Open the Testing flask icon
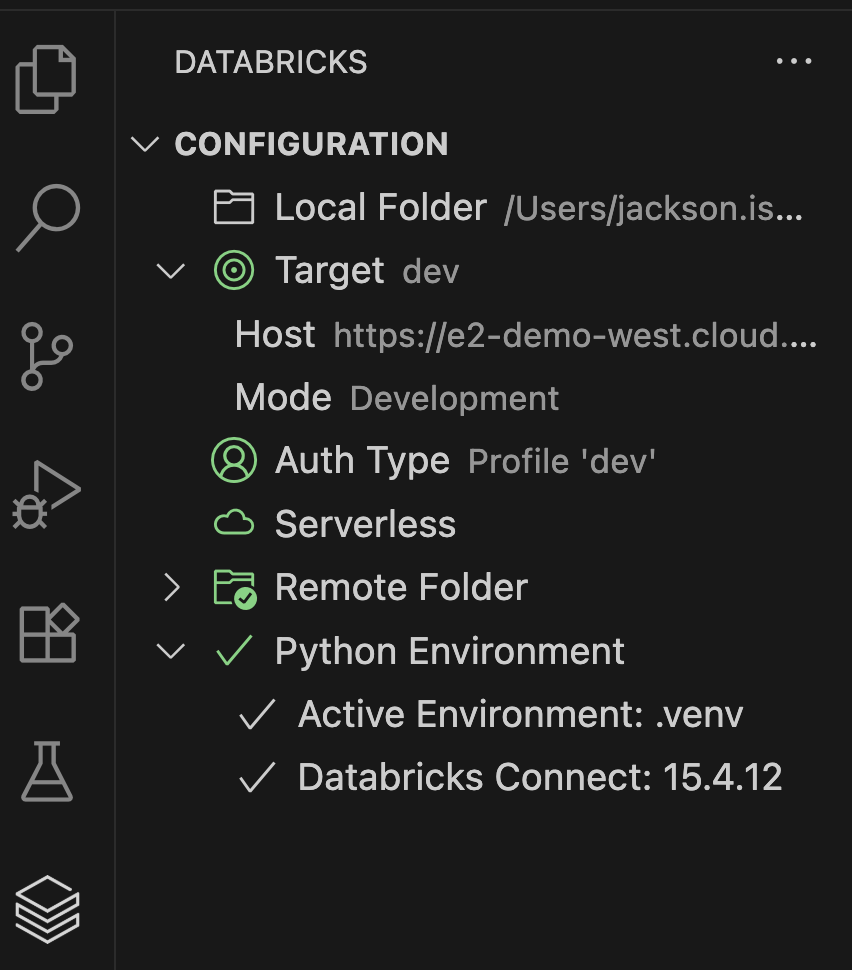 46,771
